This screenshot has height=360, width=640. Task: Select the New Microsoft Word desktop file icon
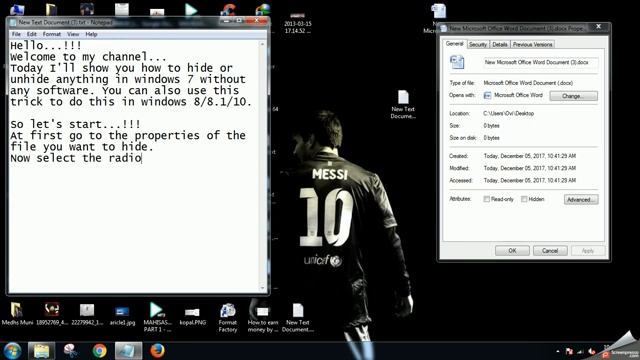[x=438, y=11]
